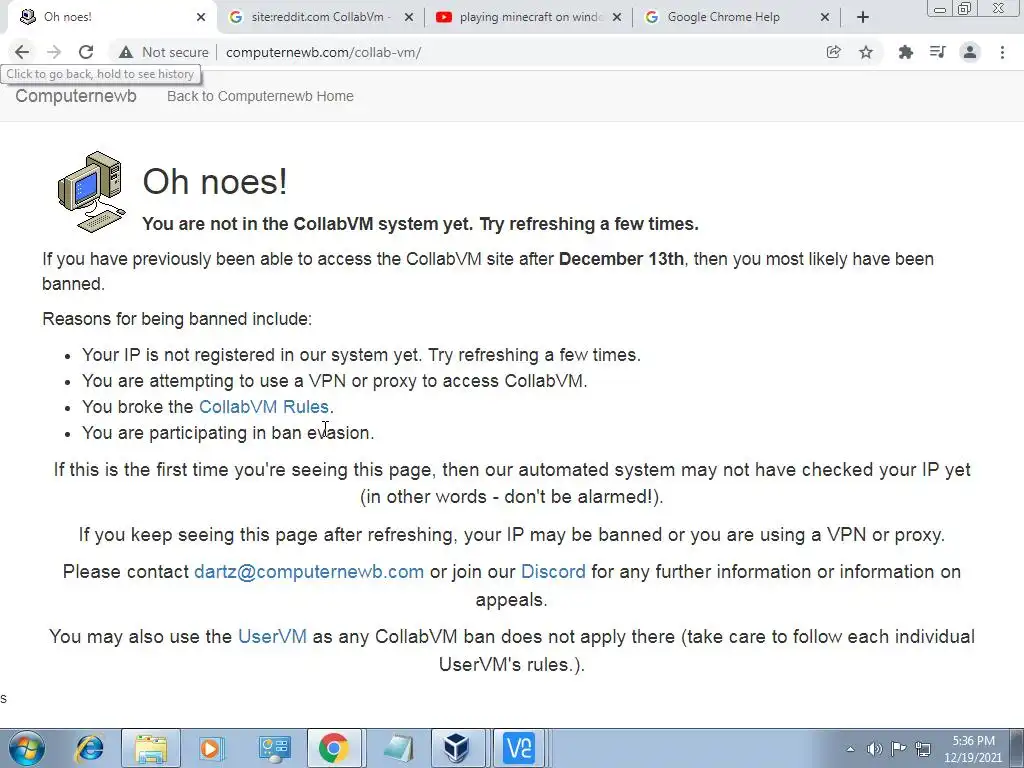Minimize the Chrome window
The image size is (1024, 768).
(x=940, y=9)
